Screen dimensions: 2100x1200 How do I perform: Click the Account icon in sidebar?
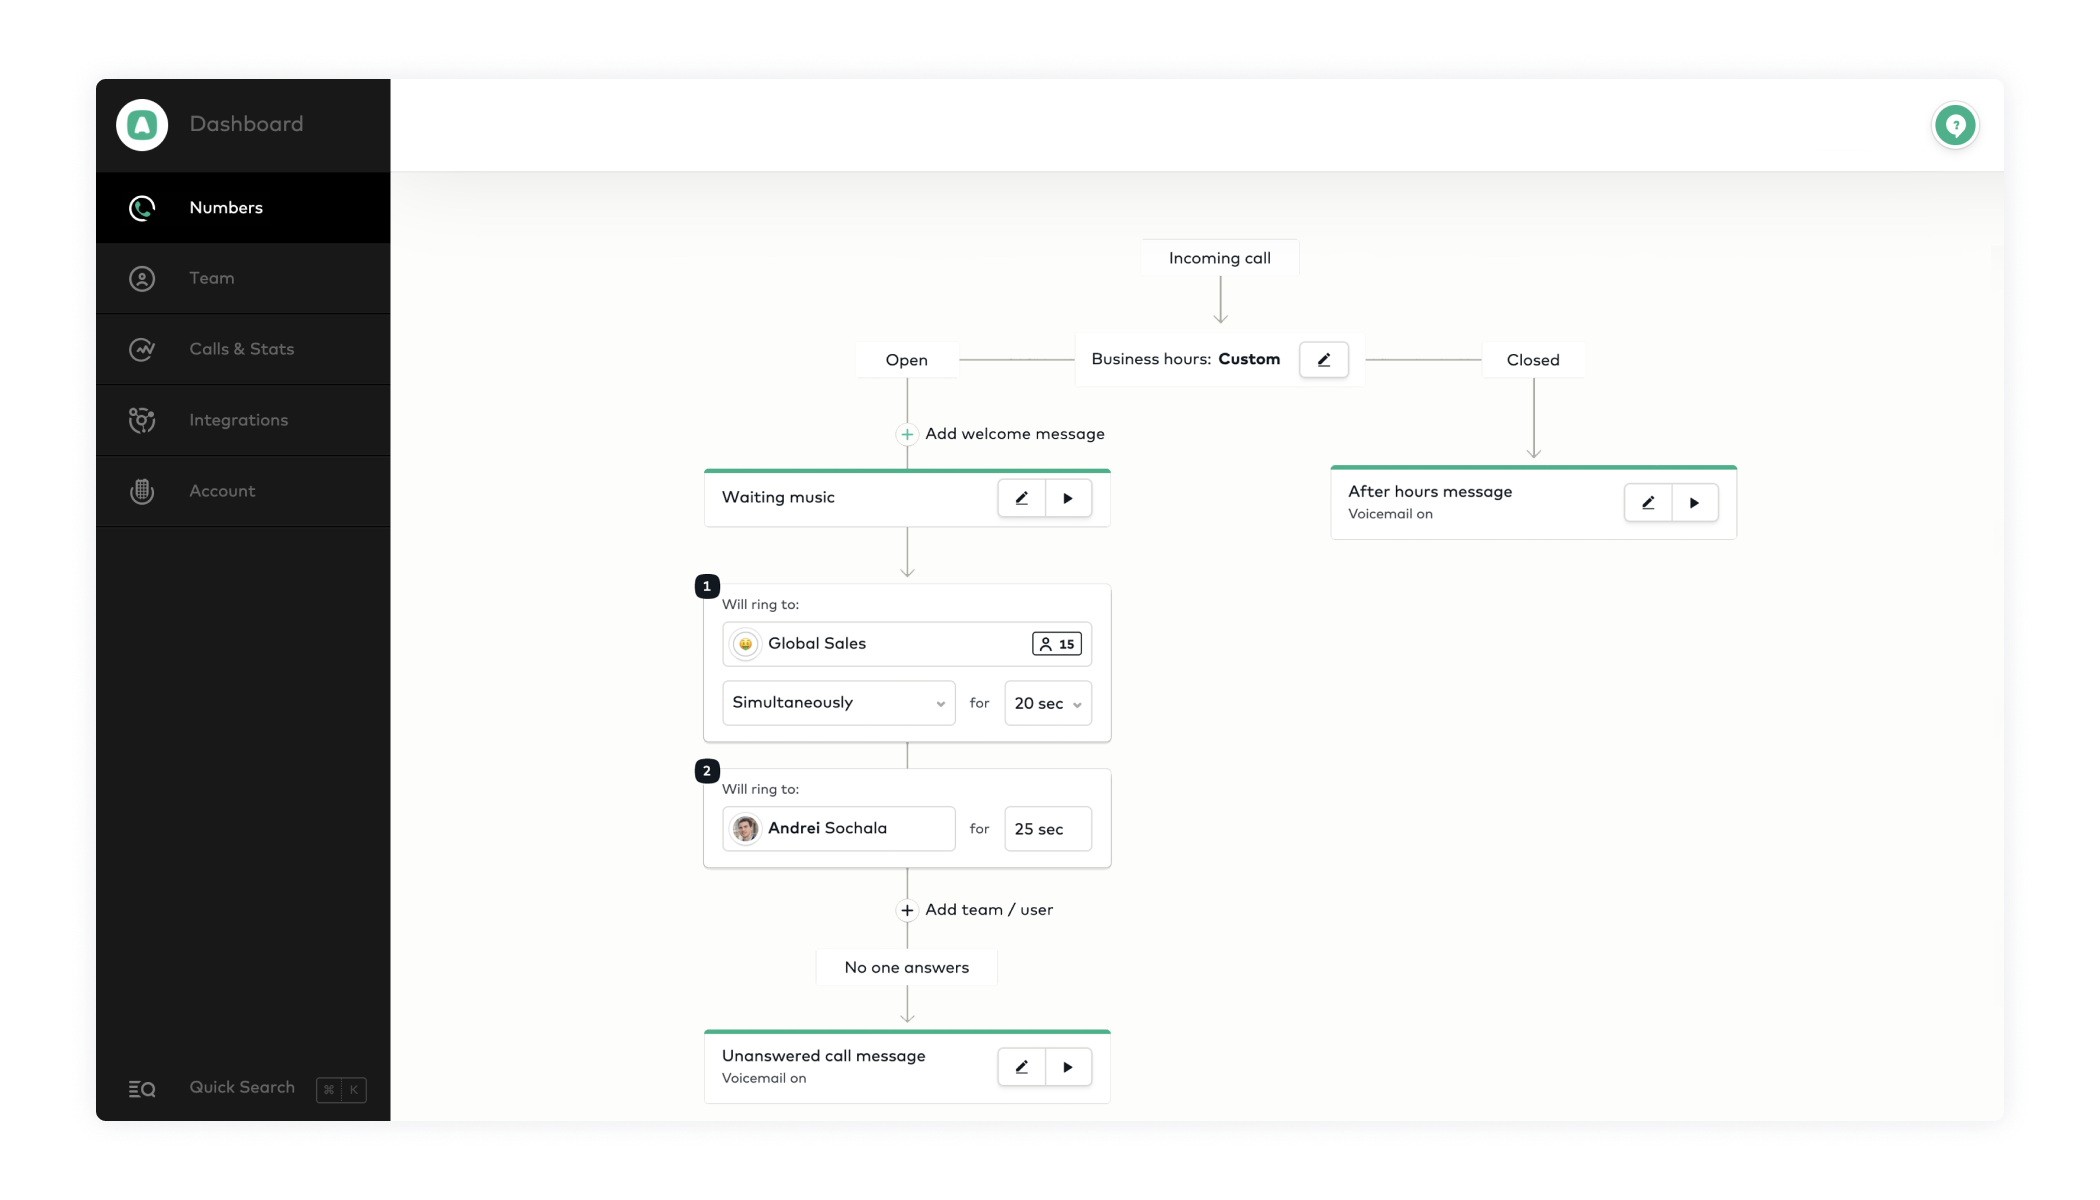pos(141,490)
